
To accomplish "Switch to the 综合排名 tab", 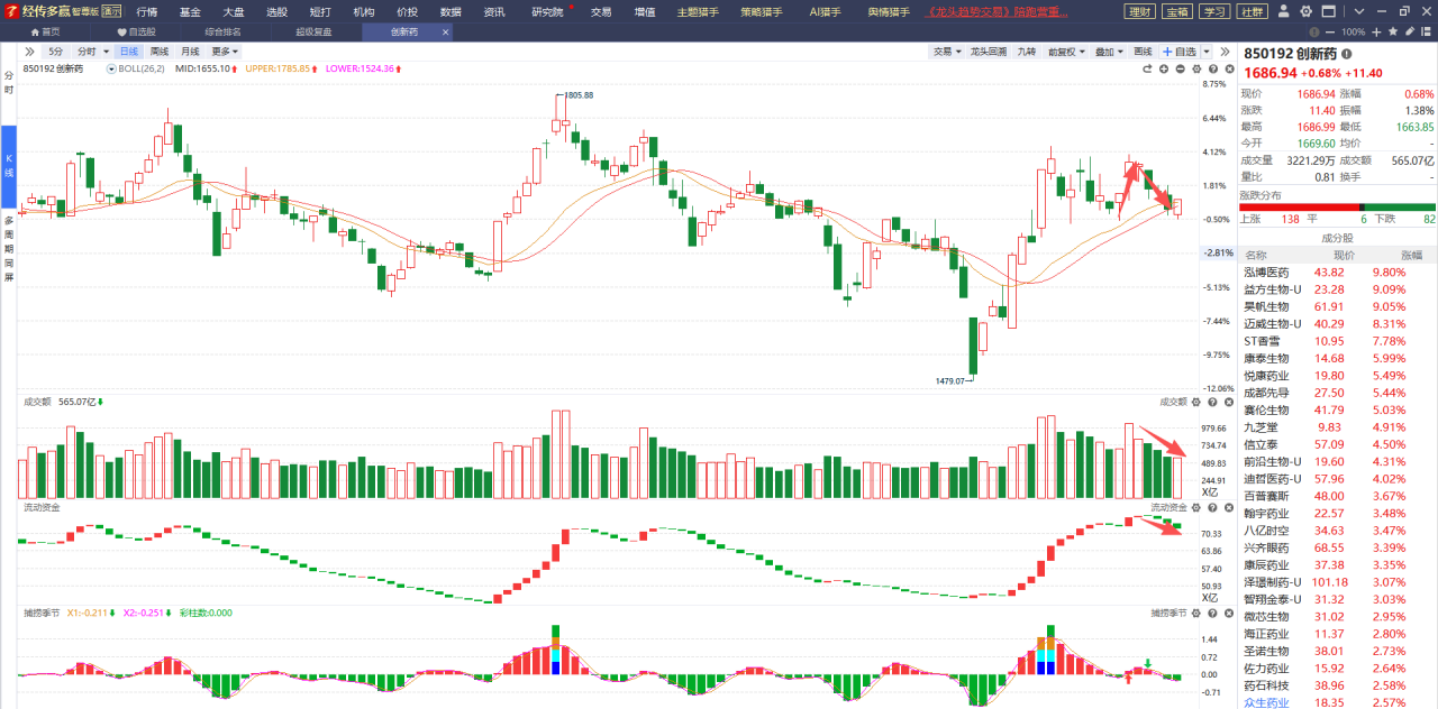I will click(222, 32).
